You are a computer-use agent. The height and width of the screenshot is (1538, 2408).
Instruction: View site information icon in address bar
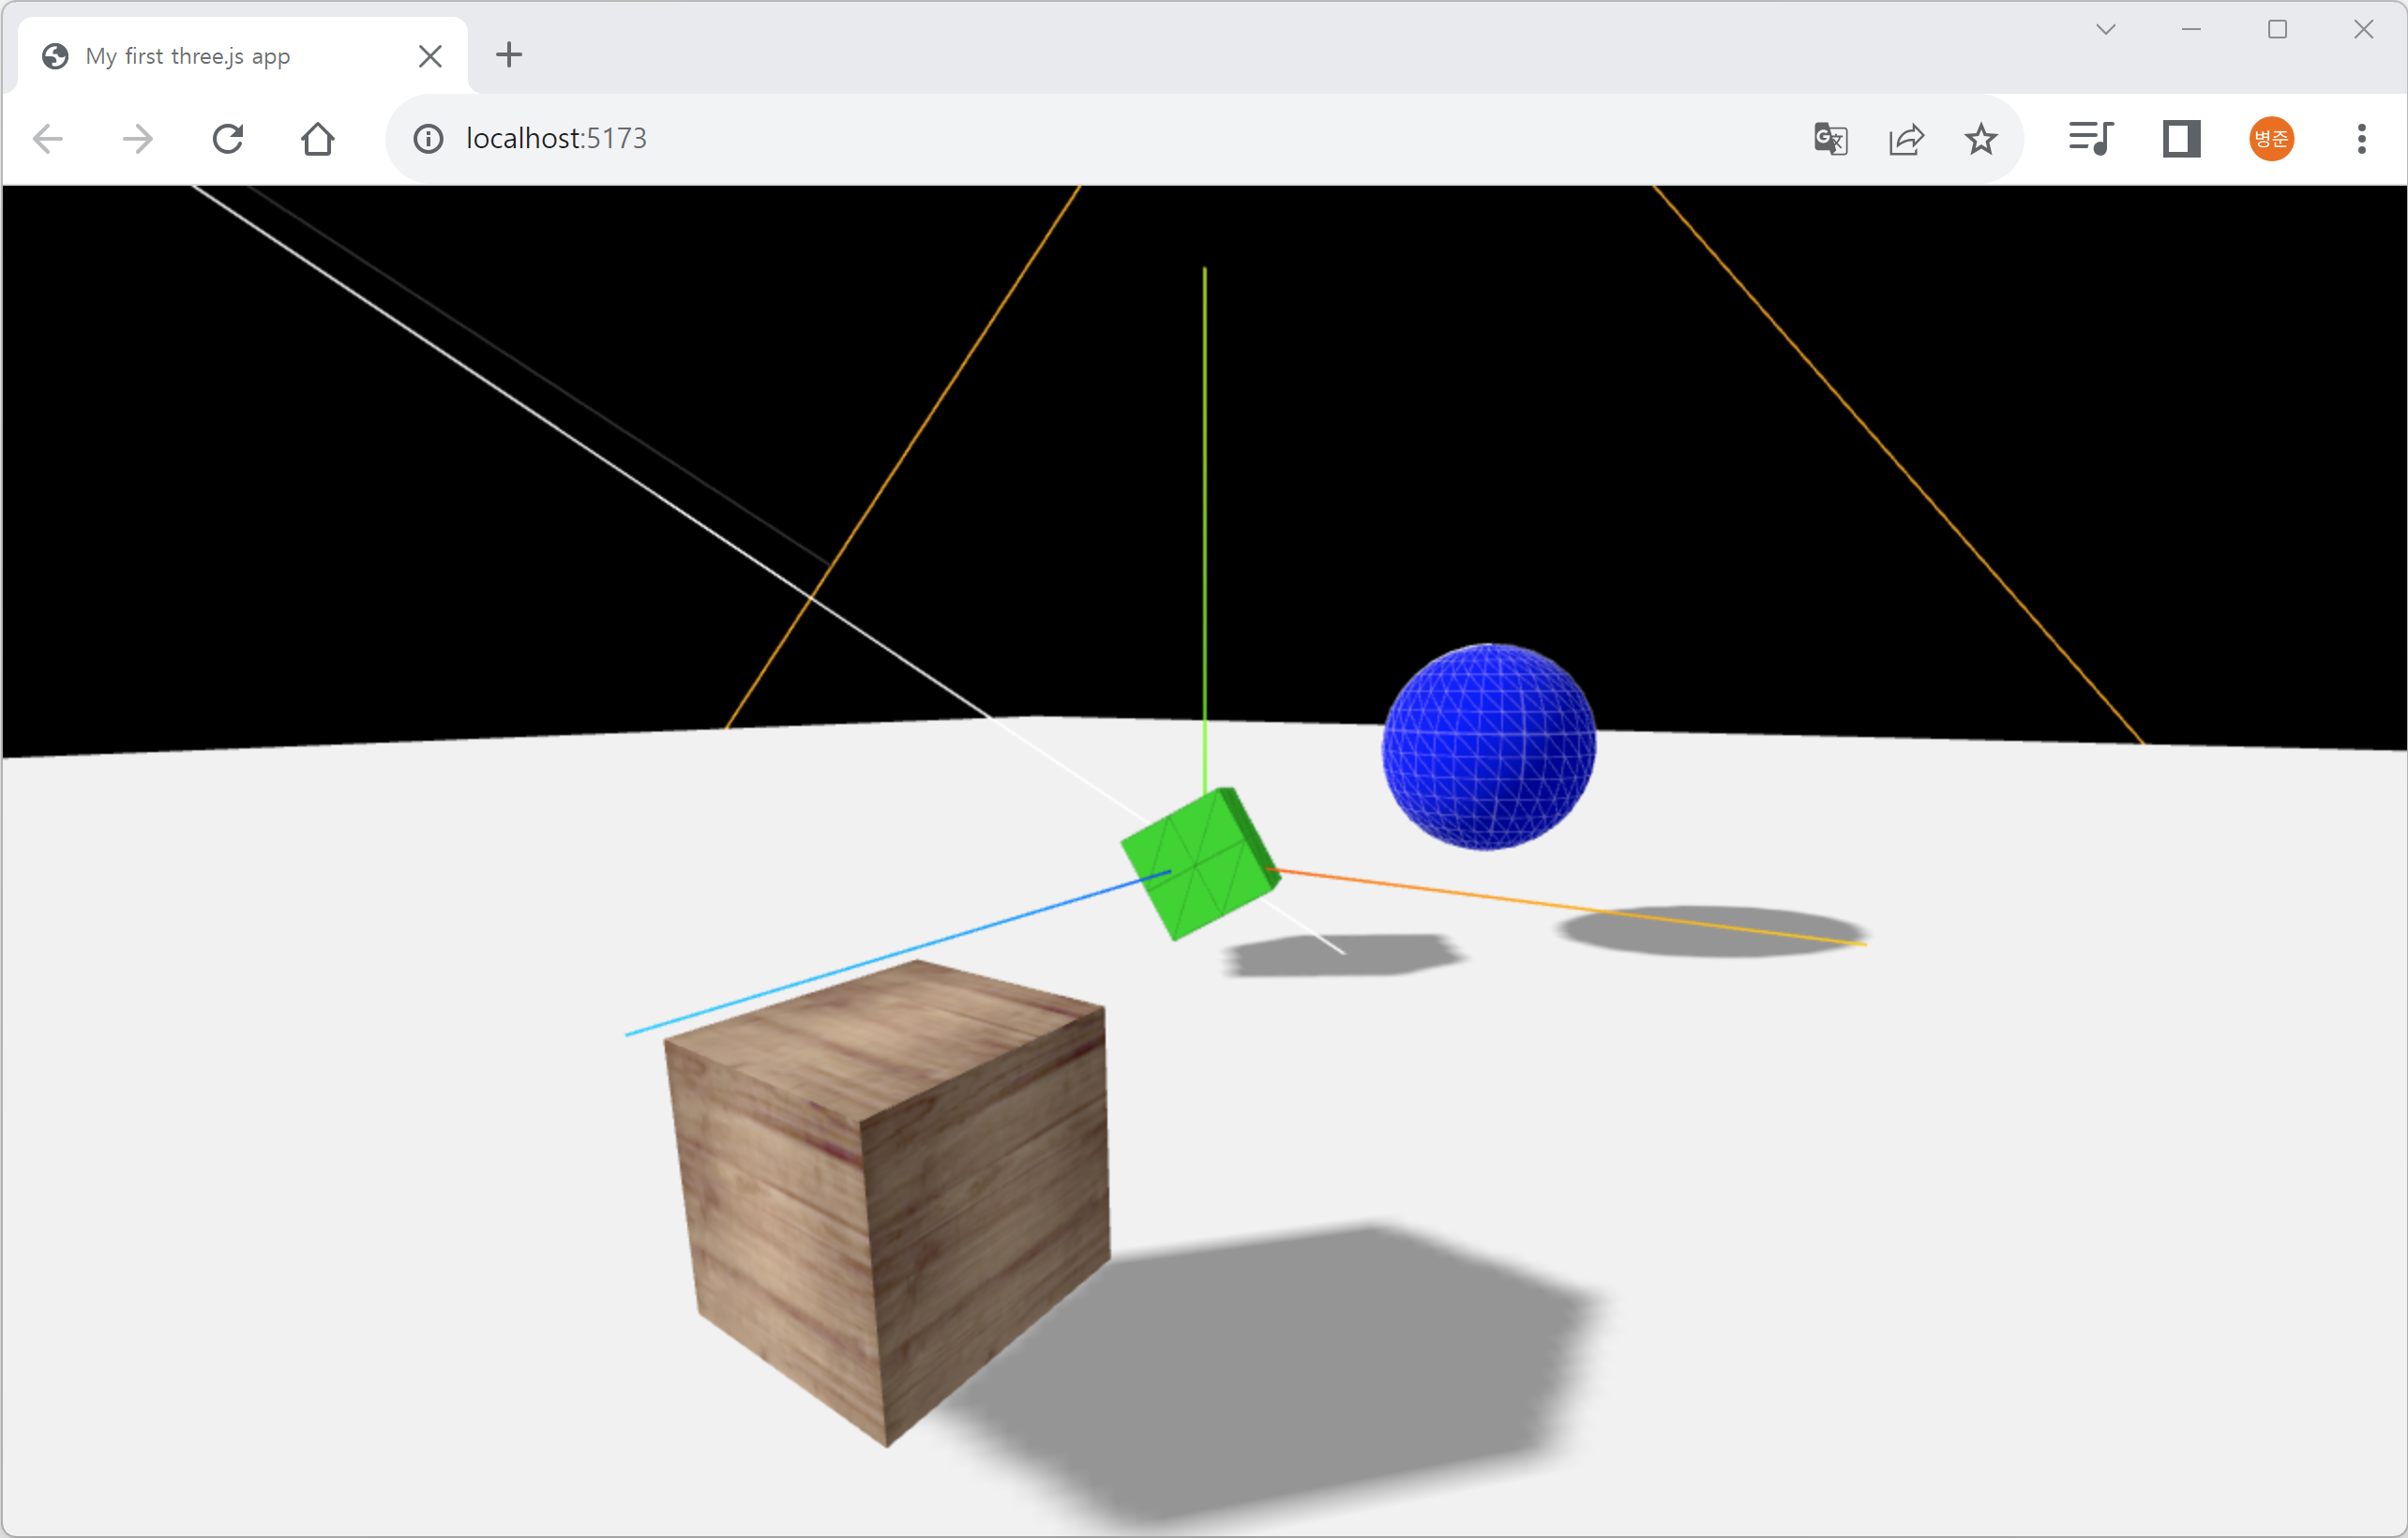pos(428,139)
